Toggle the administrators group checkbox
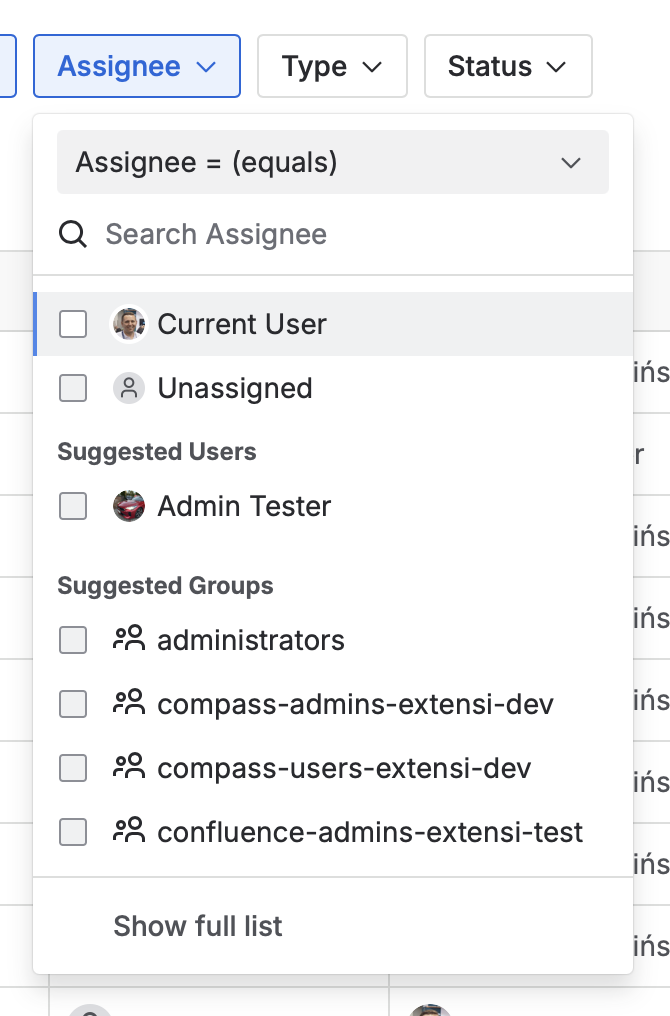This screenshot has height=1016, width=670. [73, 640]
